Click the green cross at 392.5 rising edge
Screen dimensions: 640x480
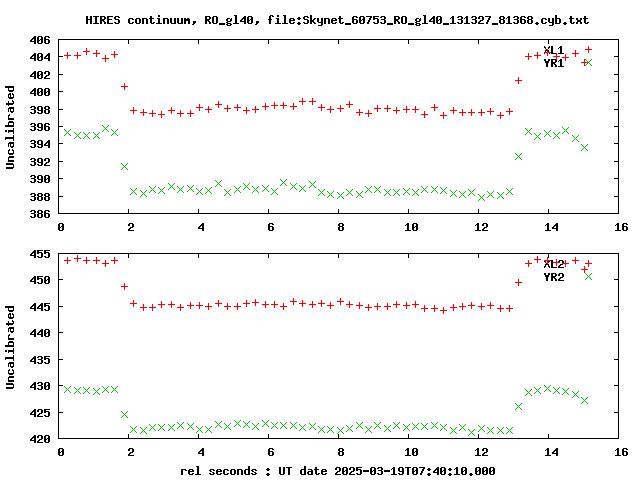click(x=518, y=156)
